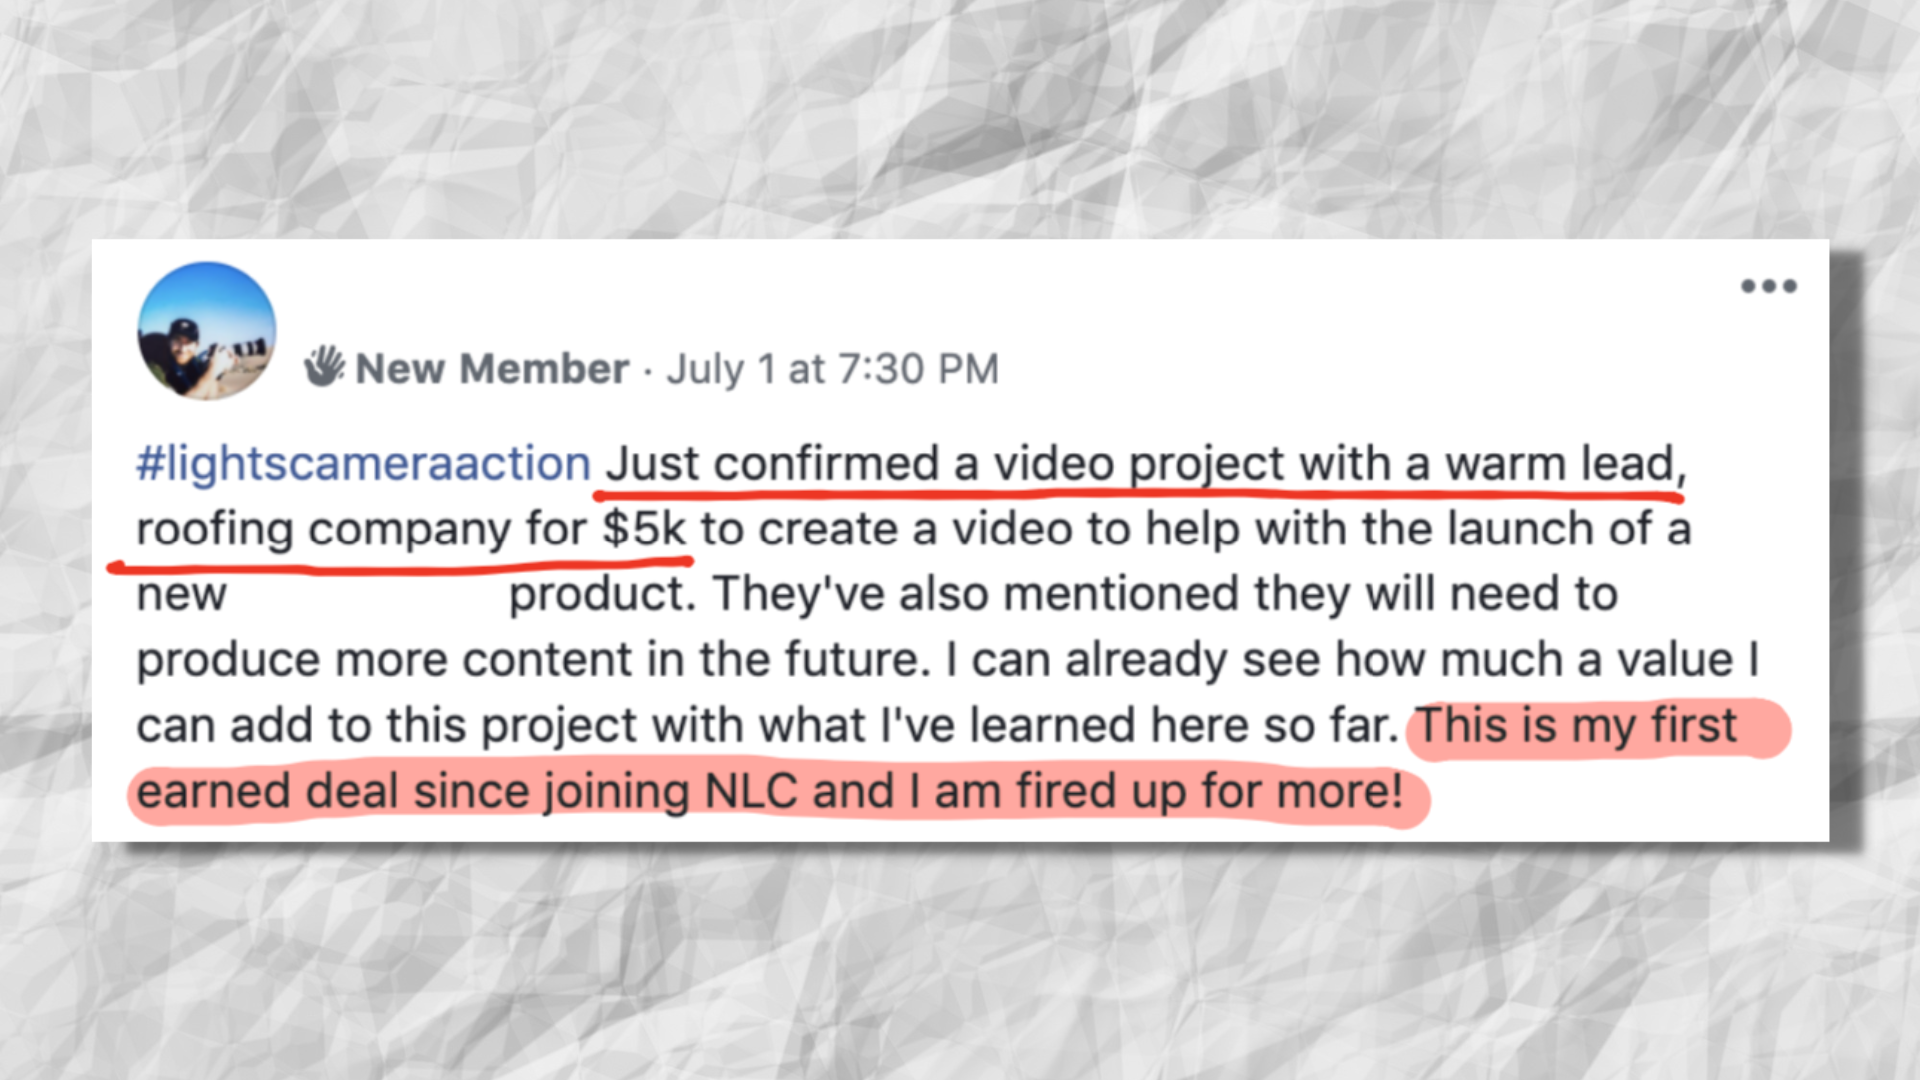Click the word "NLC" in the post
This screenshot has width=1920, height=1080.
tap(751, 791)
